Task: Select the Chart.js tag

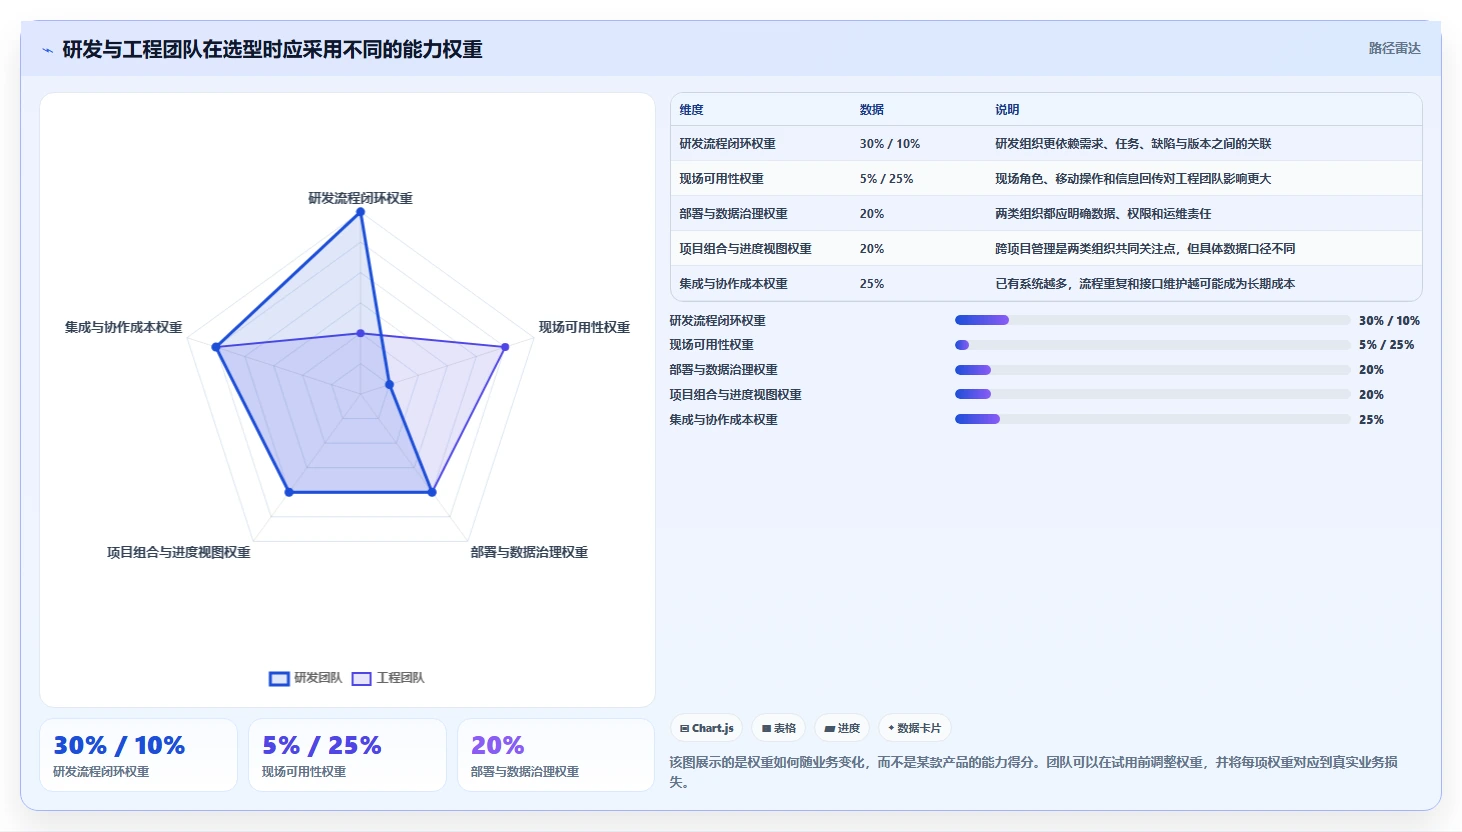Action: (706, 728)
